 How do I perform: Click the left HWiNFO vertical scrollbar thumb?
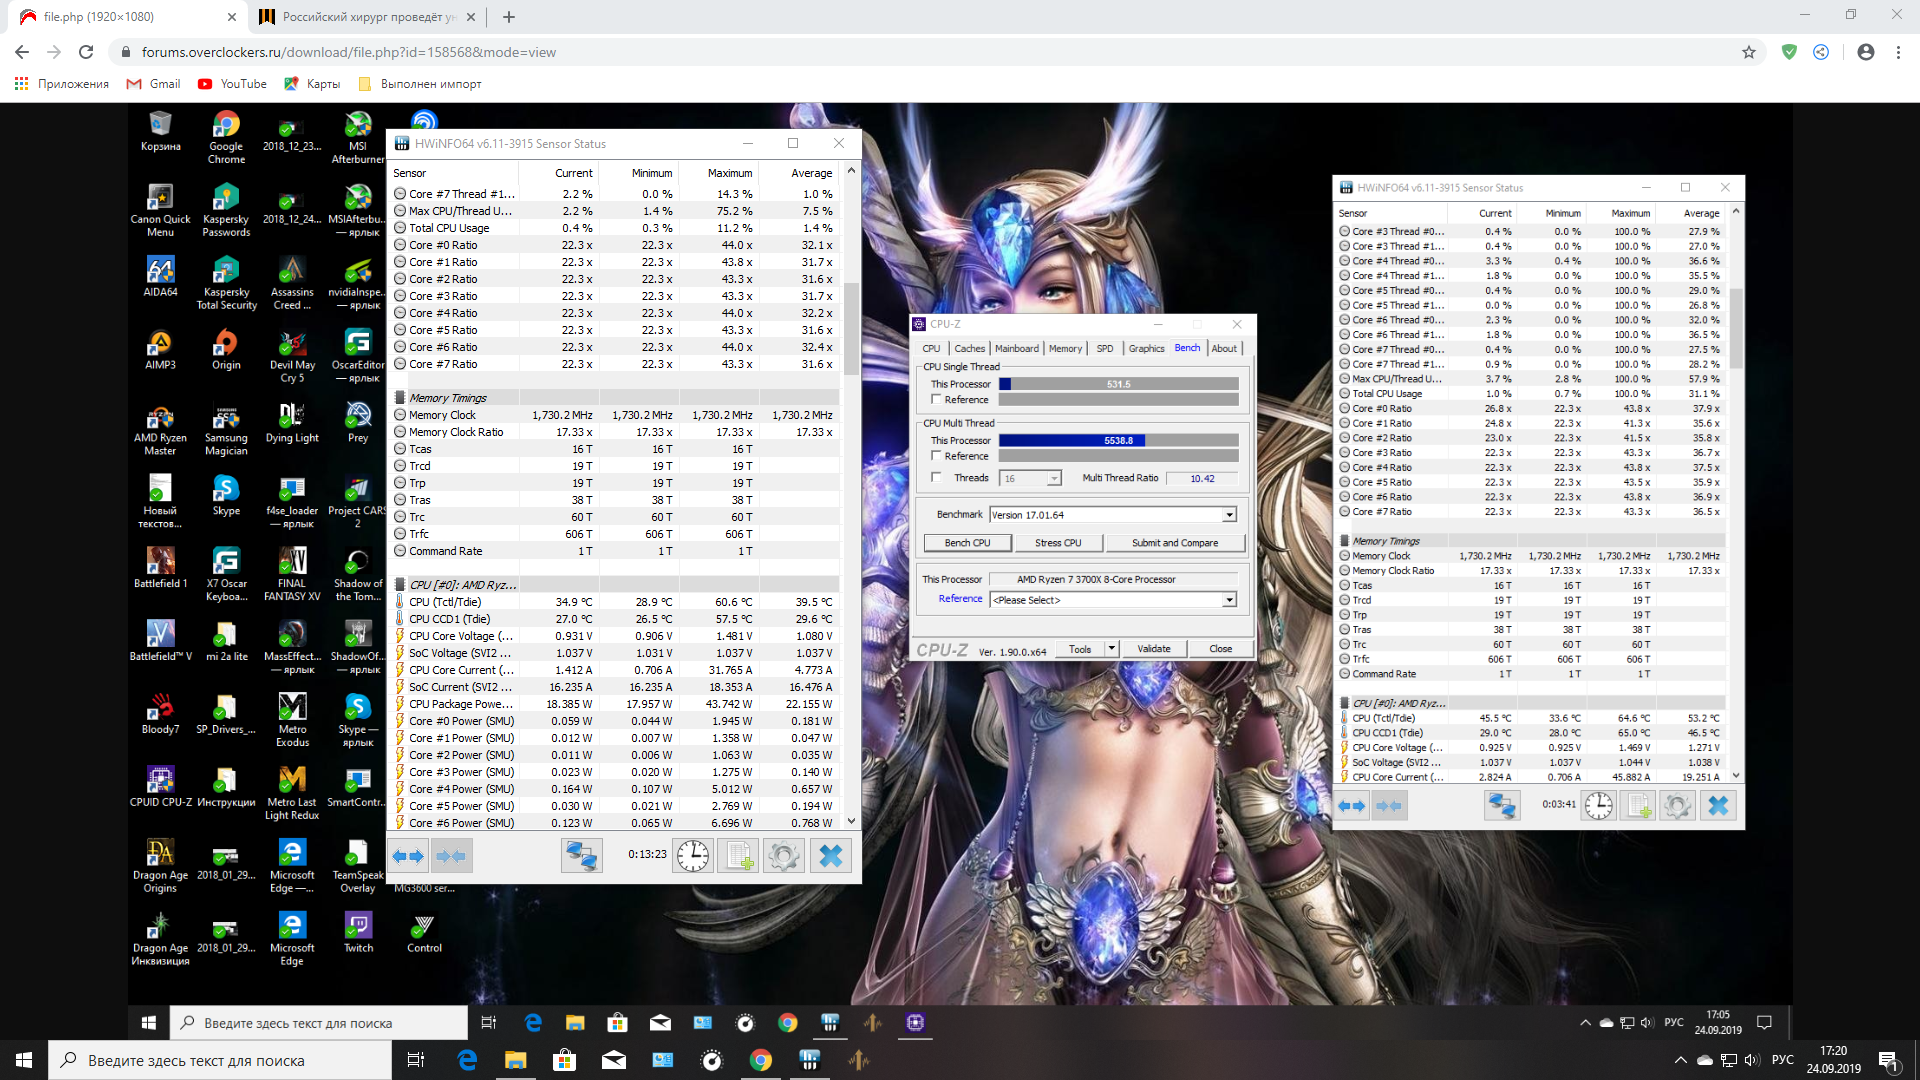(851, 330)
